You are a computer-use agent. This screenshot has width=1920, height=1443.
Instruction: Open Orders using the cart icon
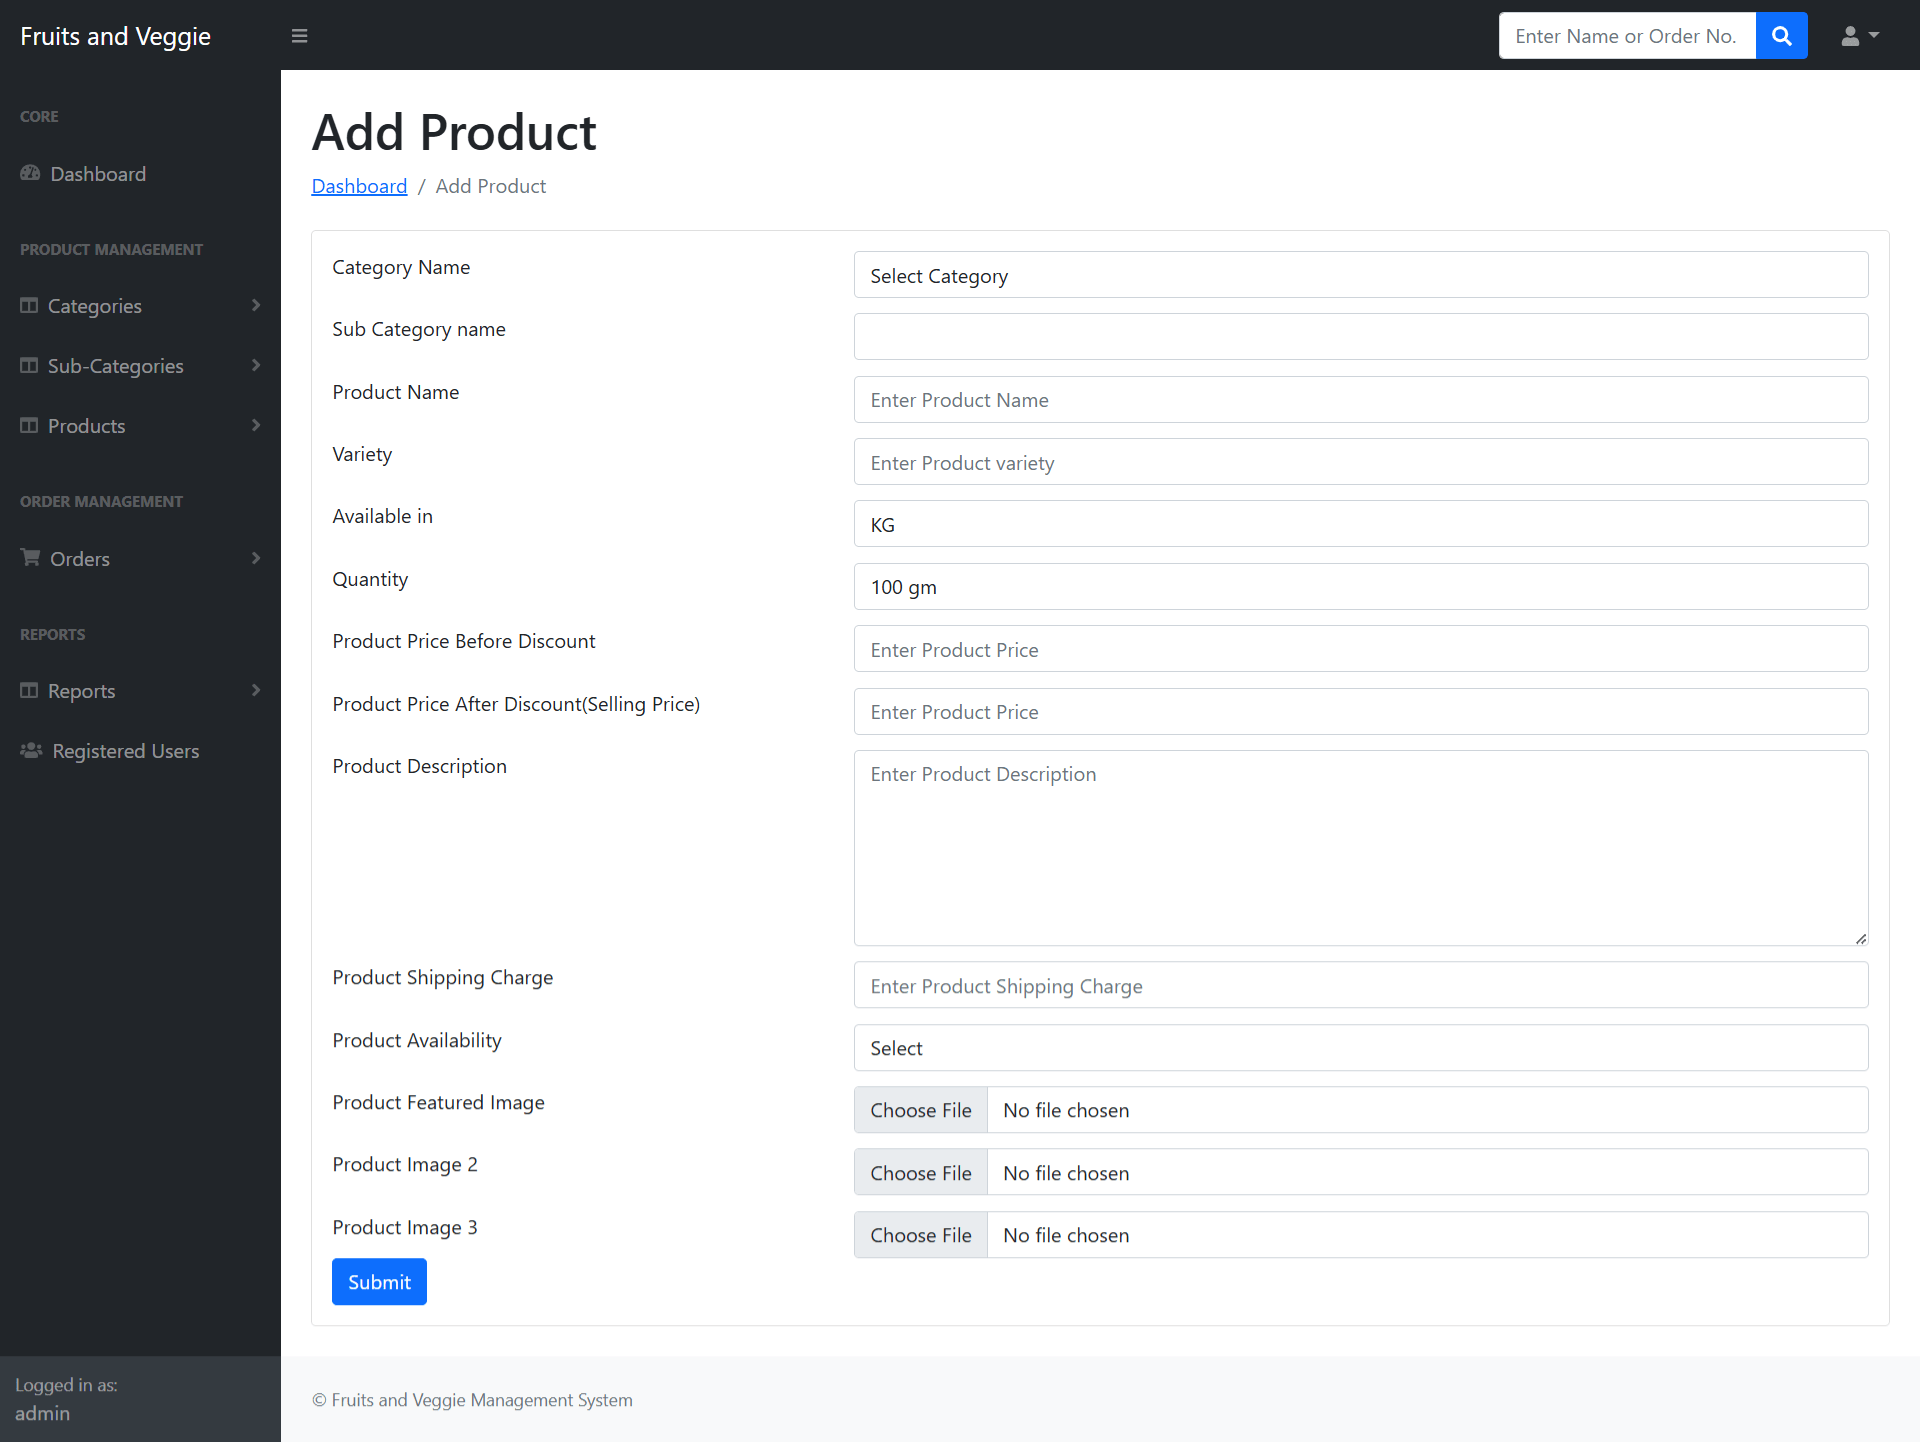coord(30,558)
